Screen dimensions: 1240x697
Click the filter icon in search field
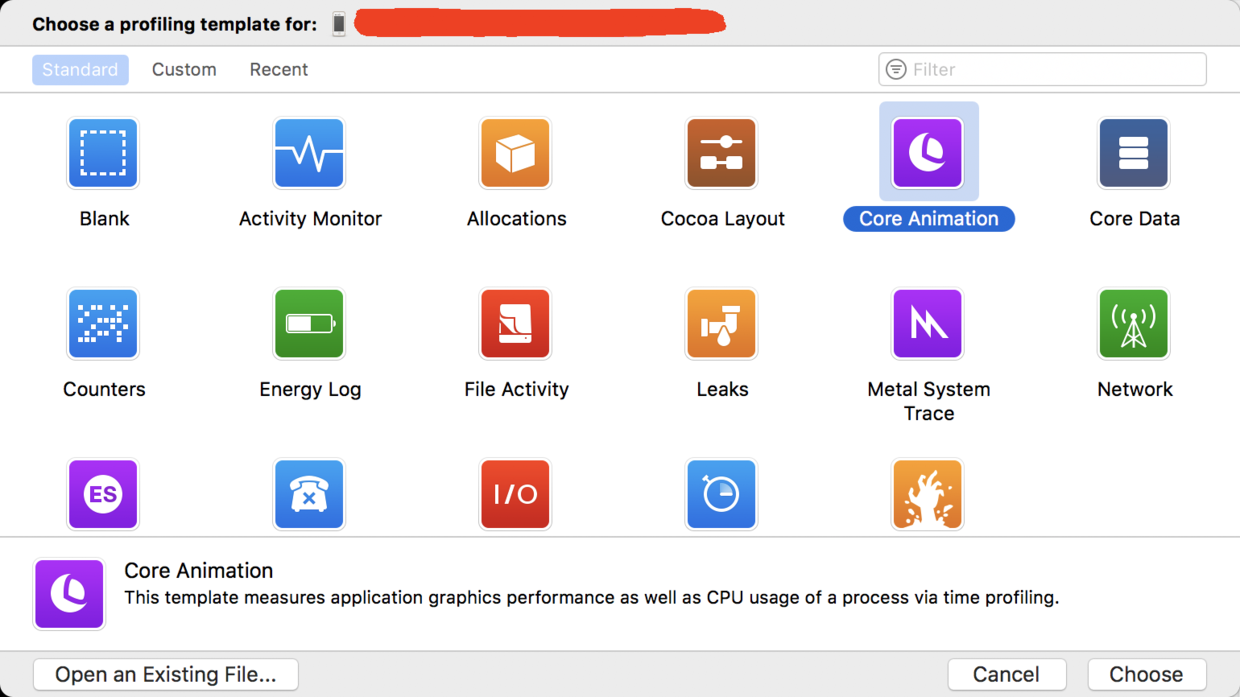896,69
